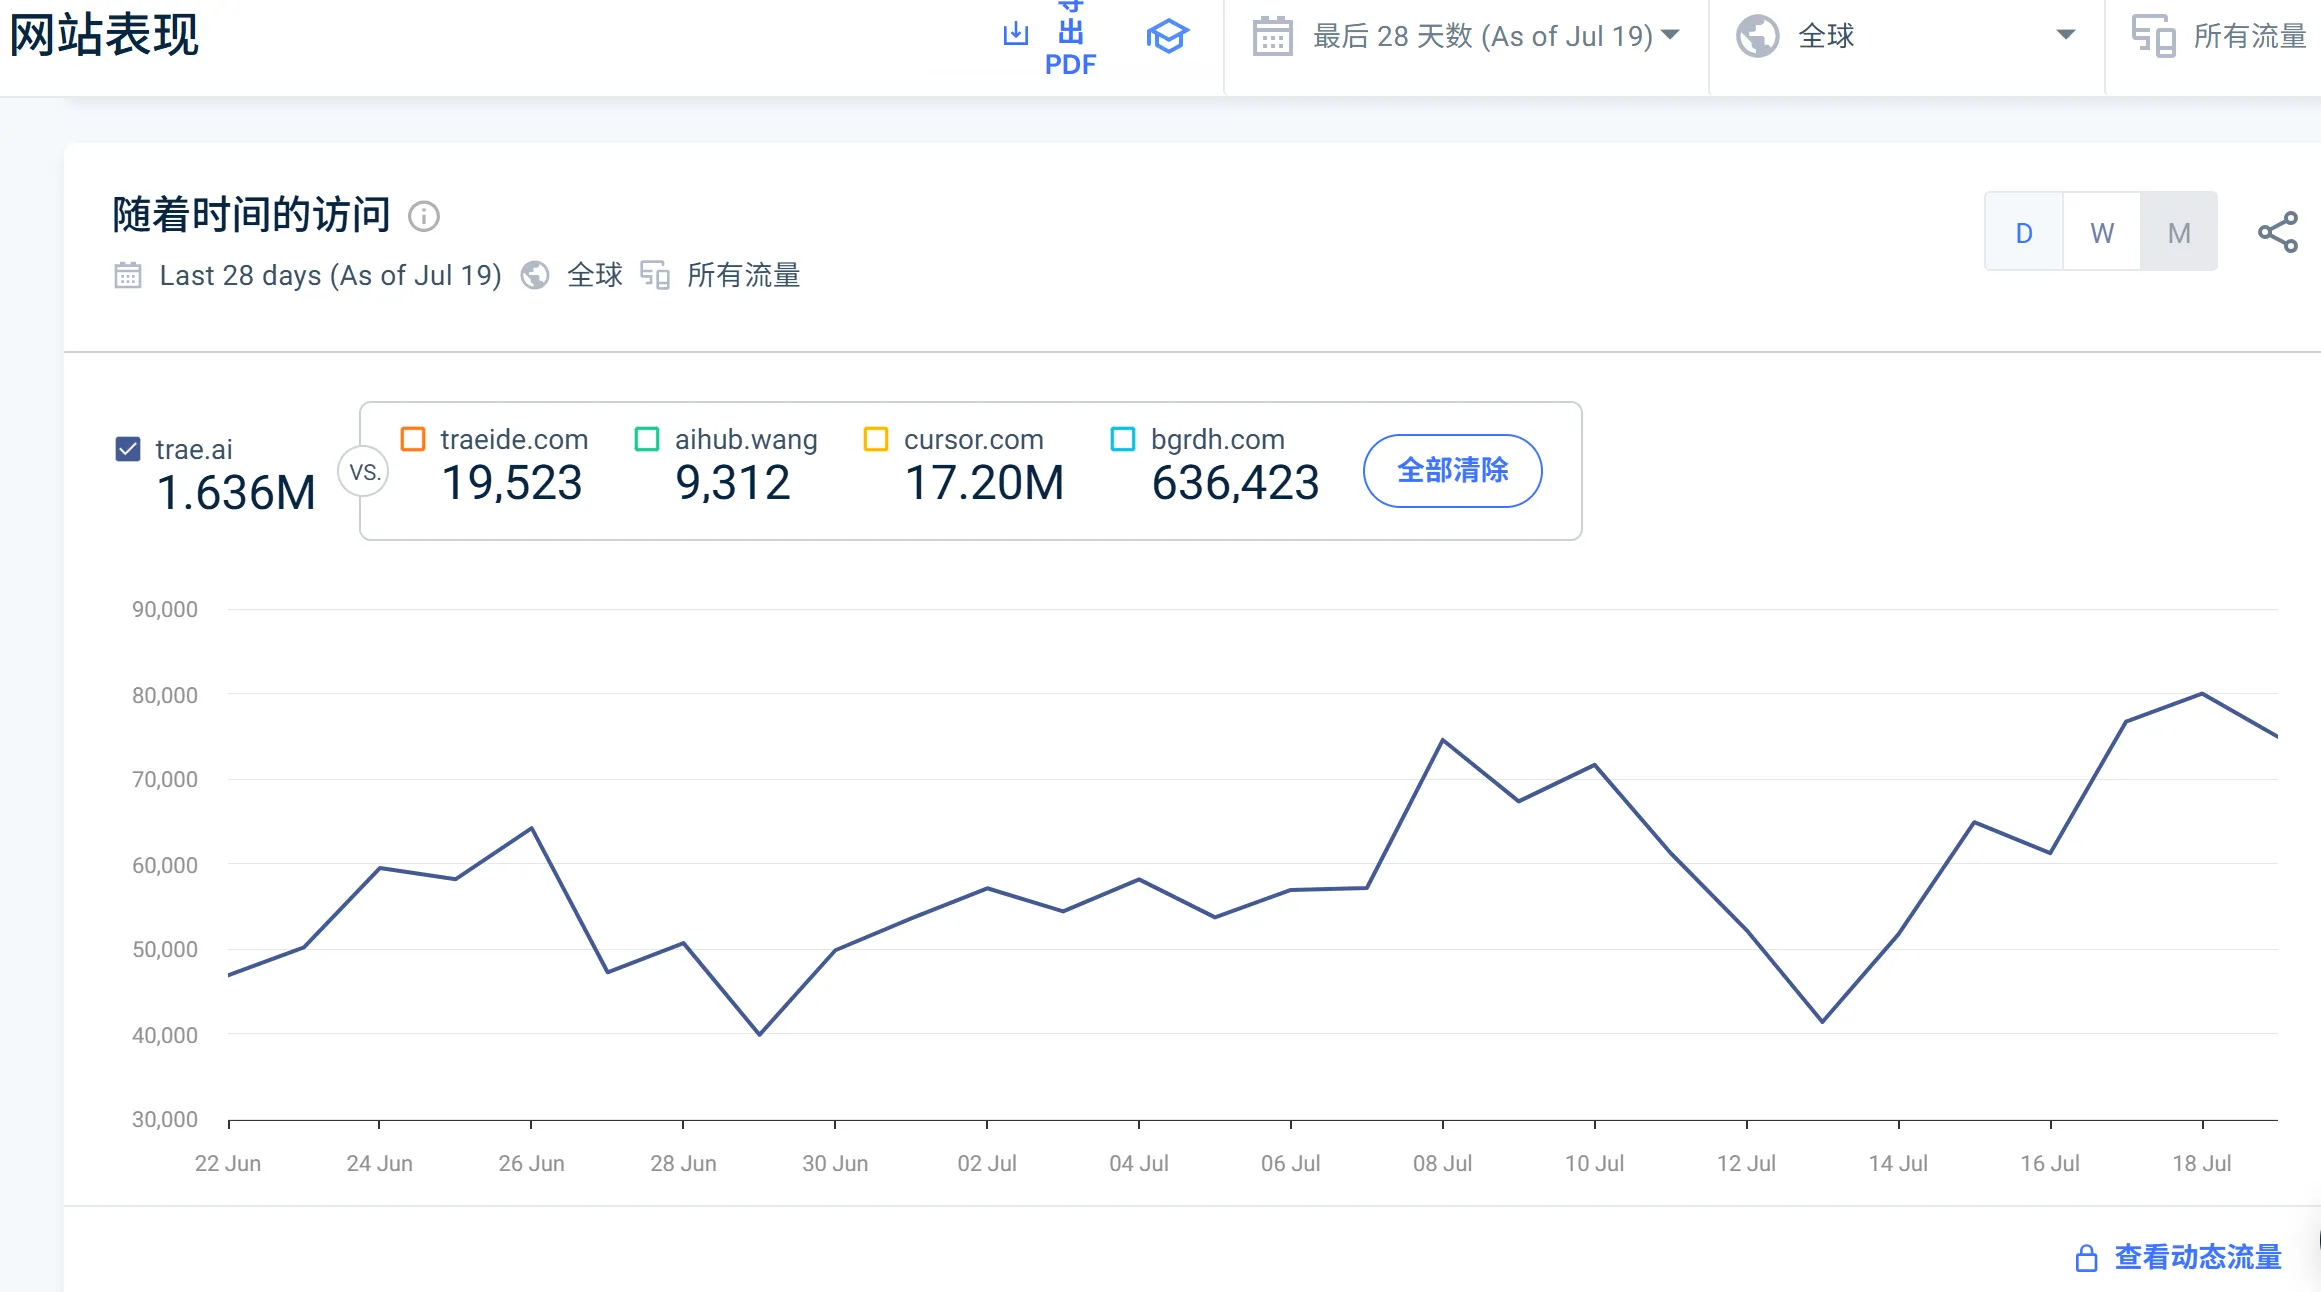This screenshot has width=2321, height=1292.
Task: Click the devices icon beside 所有流量
Action: [x=2152, y=37]
